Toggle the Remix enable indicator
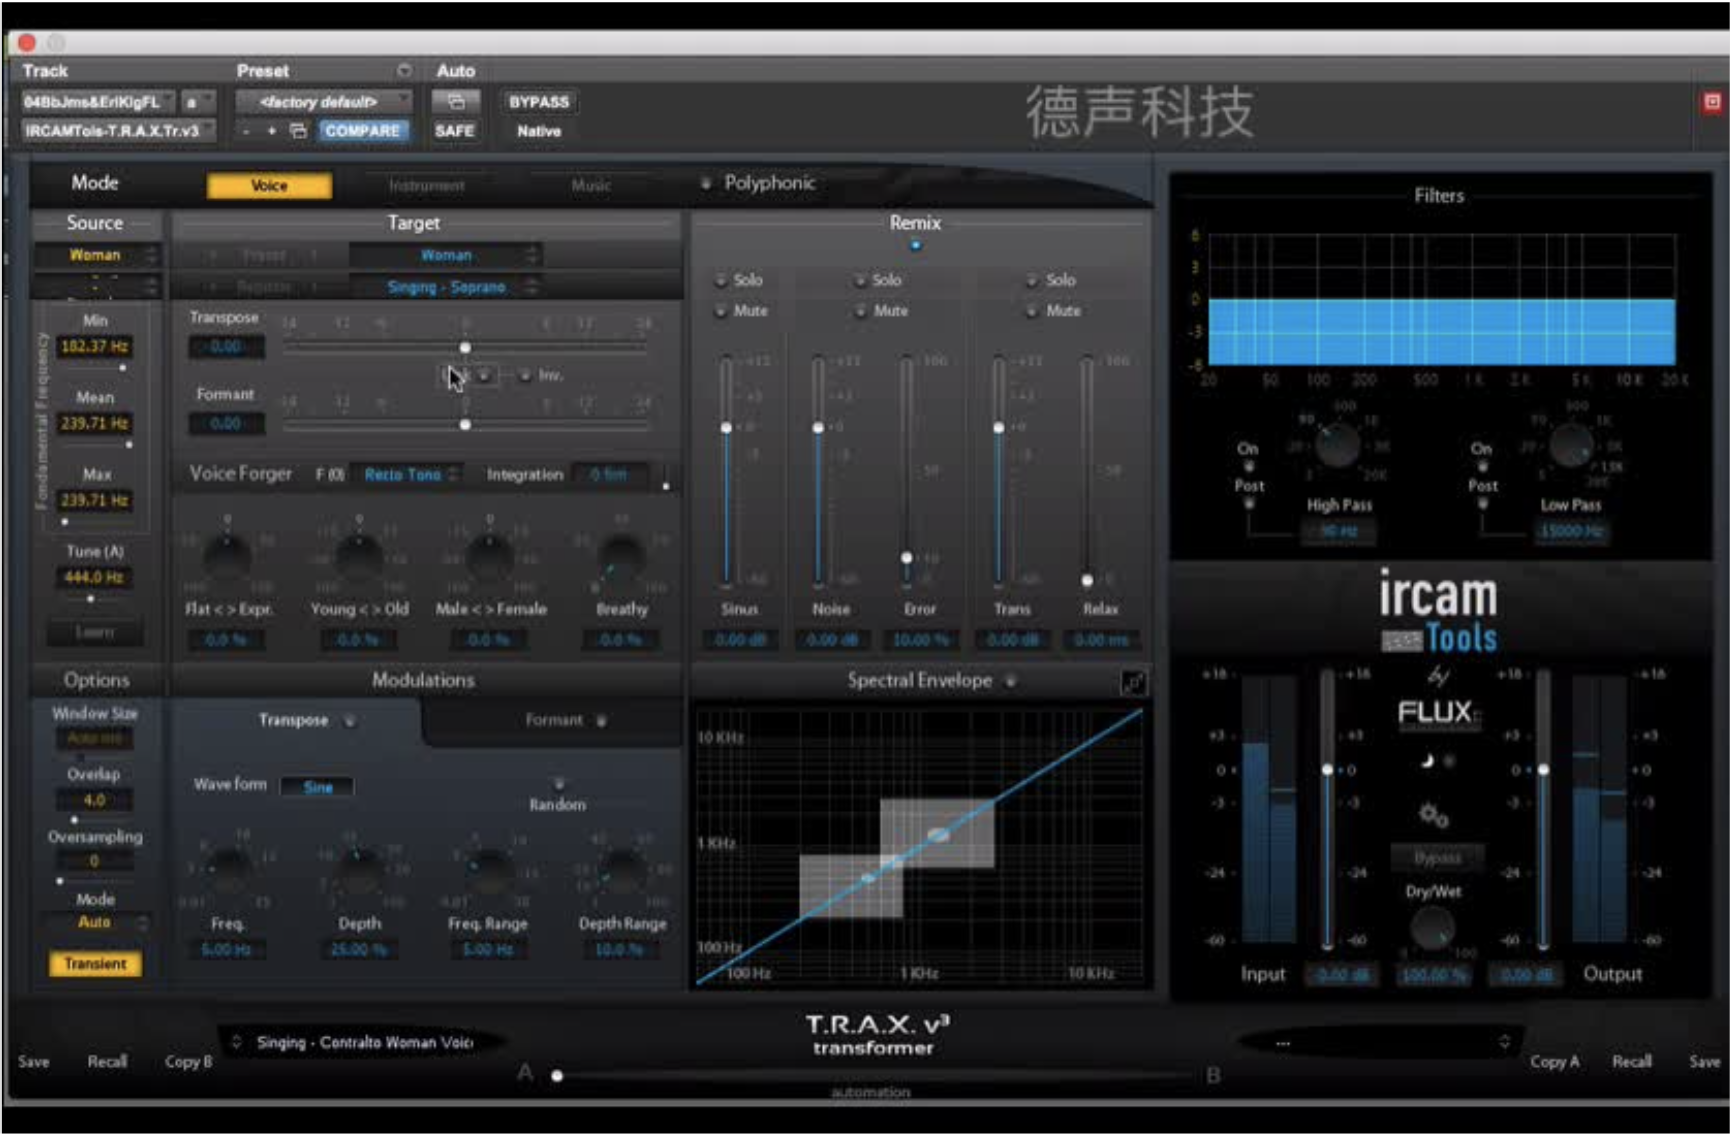This screenshot has height=1134, width=1730. [x=915, y=246]
